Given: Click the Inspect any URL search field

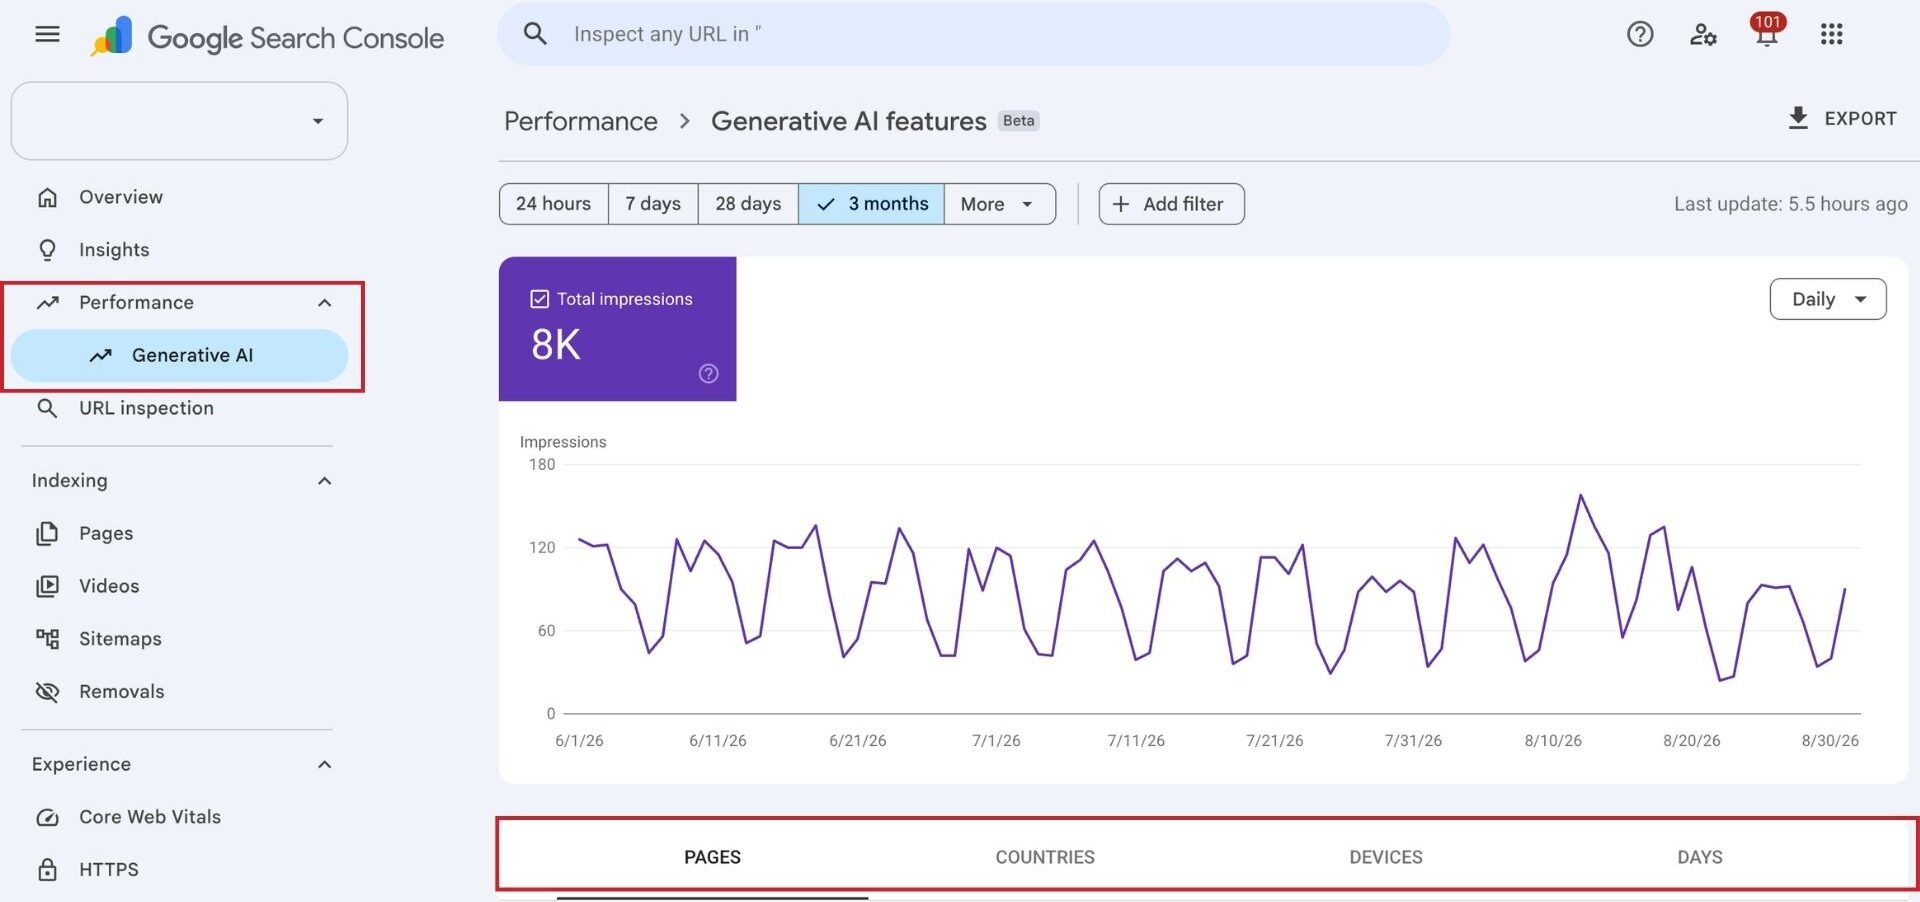Looking at the screenshot, I should pos(973,34).
